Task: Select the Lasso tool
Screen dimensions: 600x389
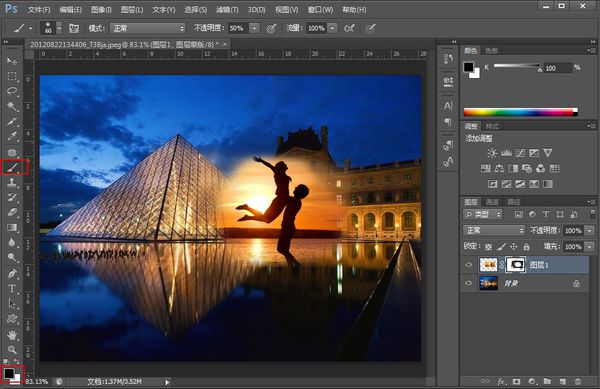Action: click(x=12, y=91)
